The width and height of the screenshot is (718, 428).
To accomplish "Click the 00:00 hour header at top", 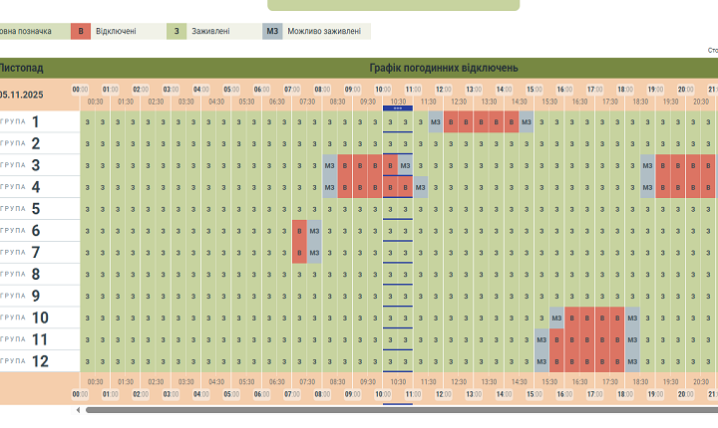I will (81, 89).
